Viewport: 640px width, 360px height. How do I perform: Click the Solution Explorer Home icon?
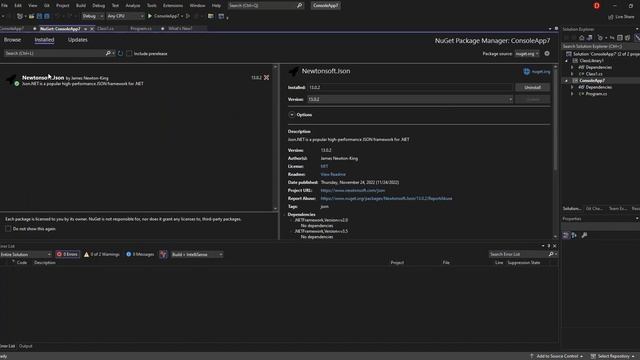tap(582, 38)
